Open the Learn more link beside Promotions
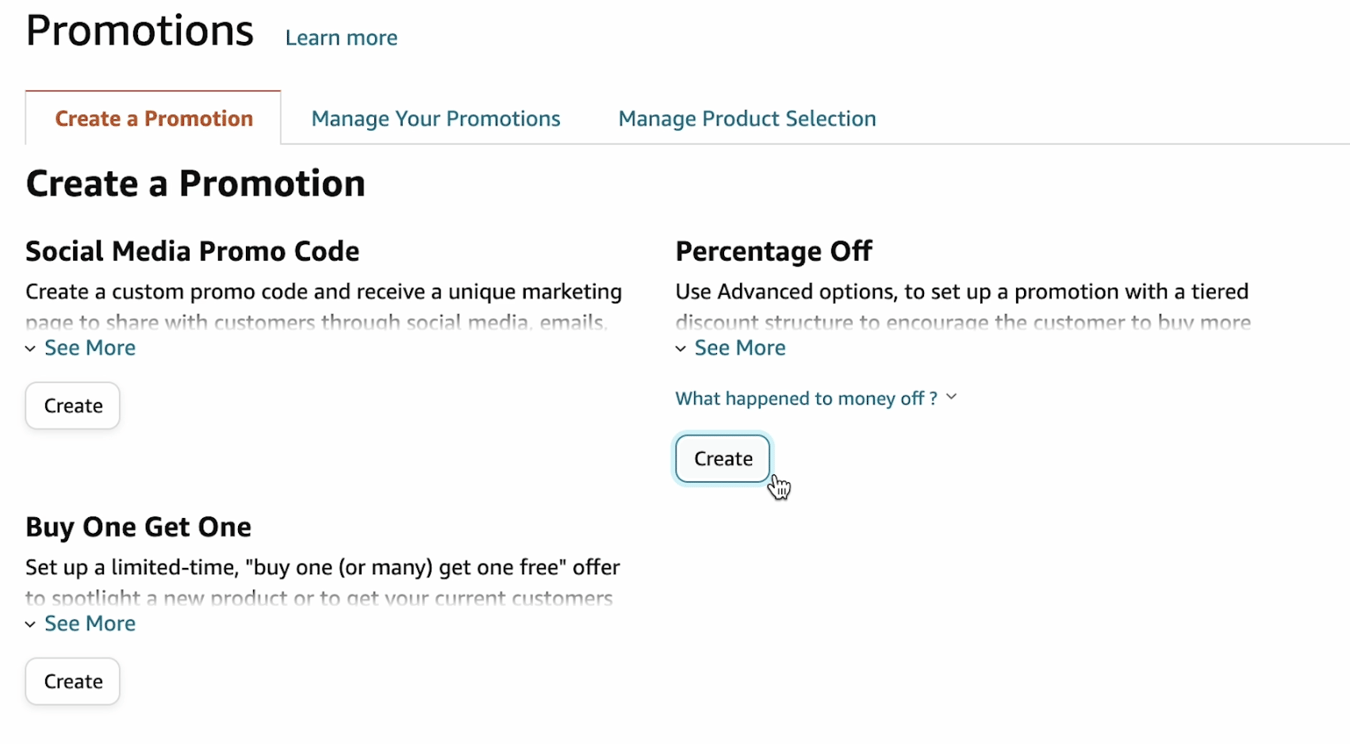Viewport: 1350px width, 744px height. pos(340,37)
